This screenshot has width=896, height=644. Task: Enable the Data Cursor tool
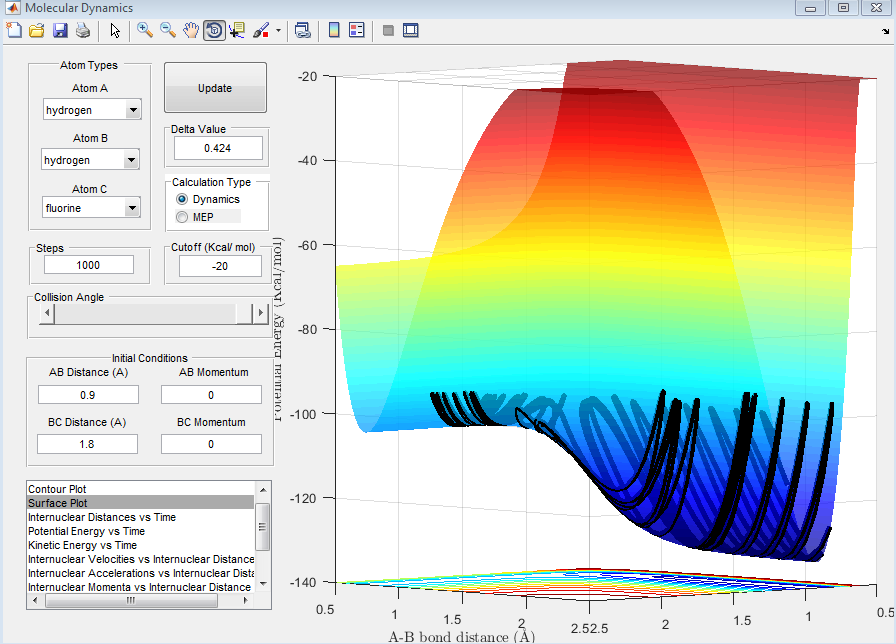(237, 31)
